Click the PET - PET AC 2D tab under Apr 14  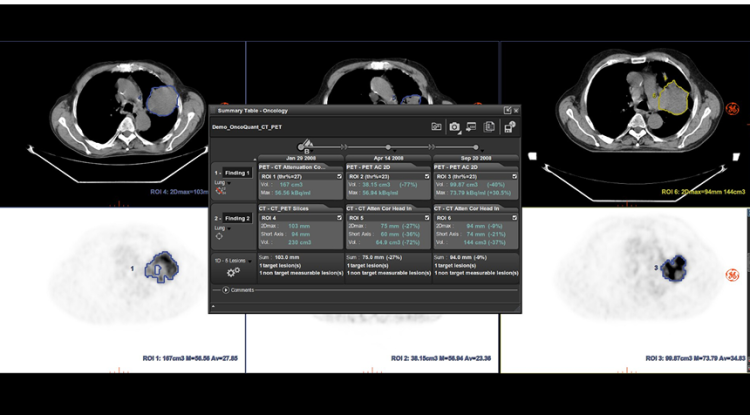(380, 167)
